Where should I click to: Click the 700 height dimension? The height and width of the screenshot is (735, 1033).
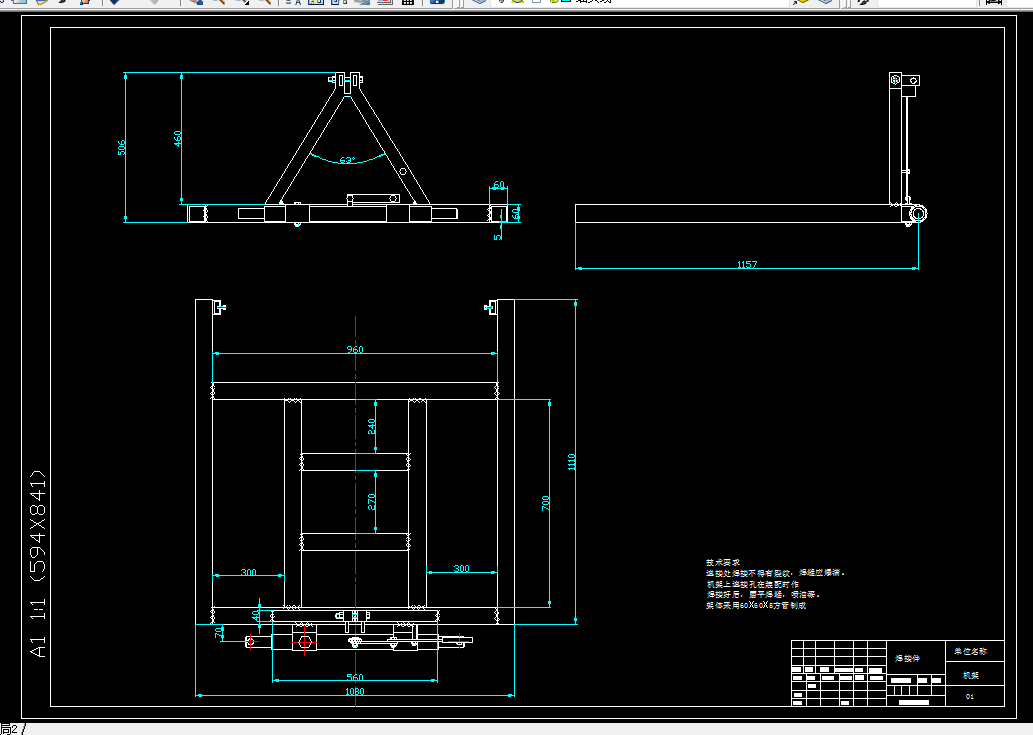545,504
